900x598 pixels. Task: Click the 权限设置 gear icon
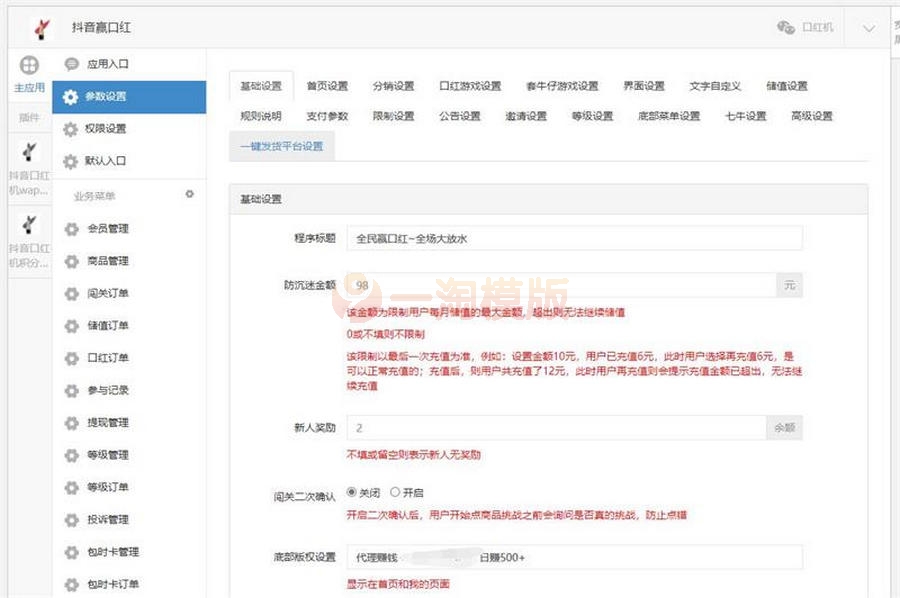tap(70, 129)
